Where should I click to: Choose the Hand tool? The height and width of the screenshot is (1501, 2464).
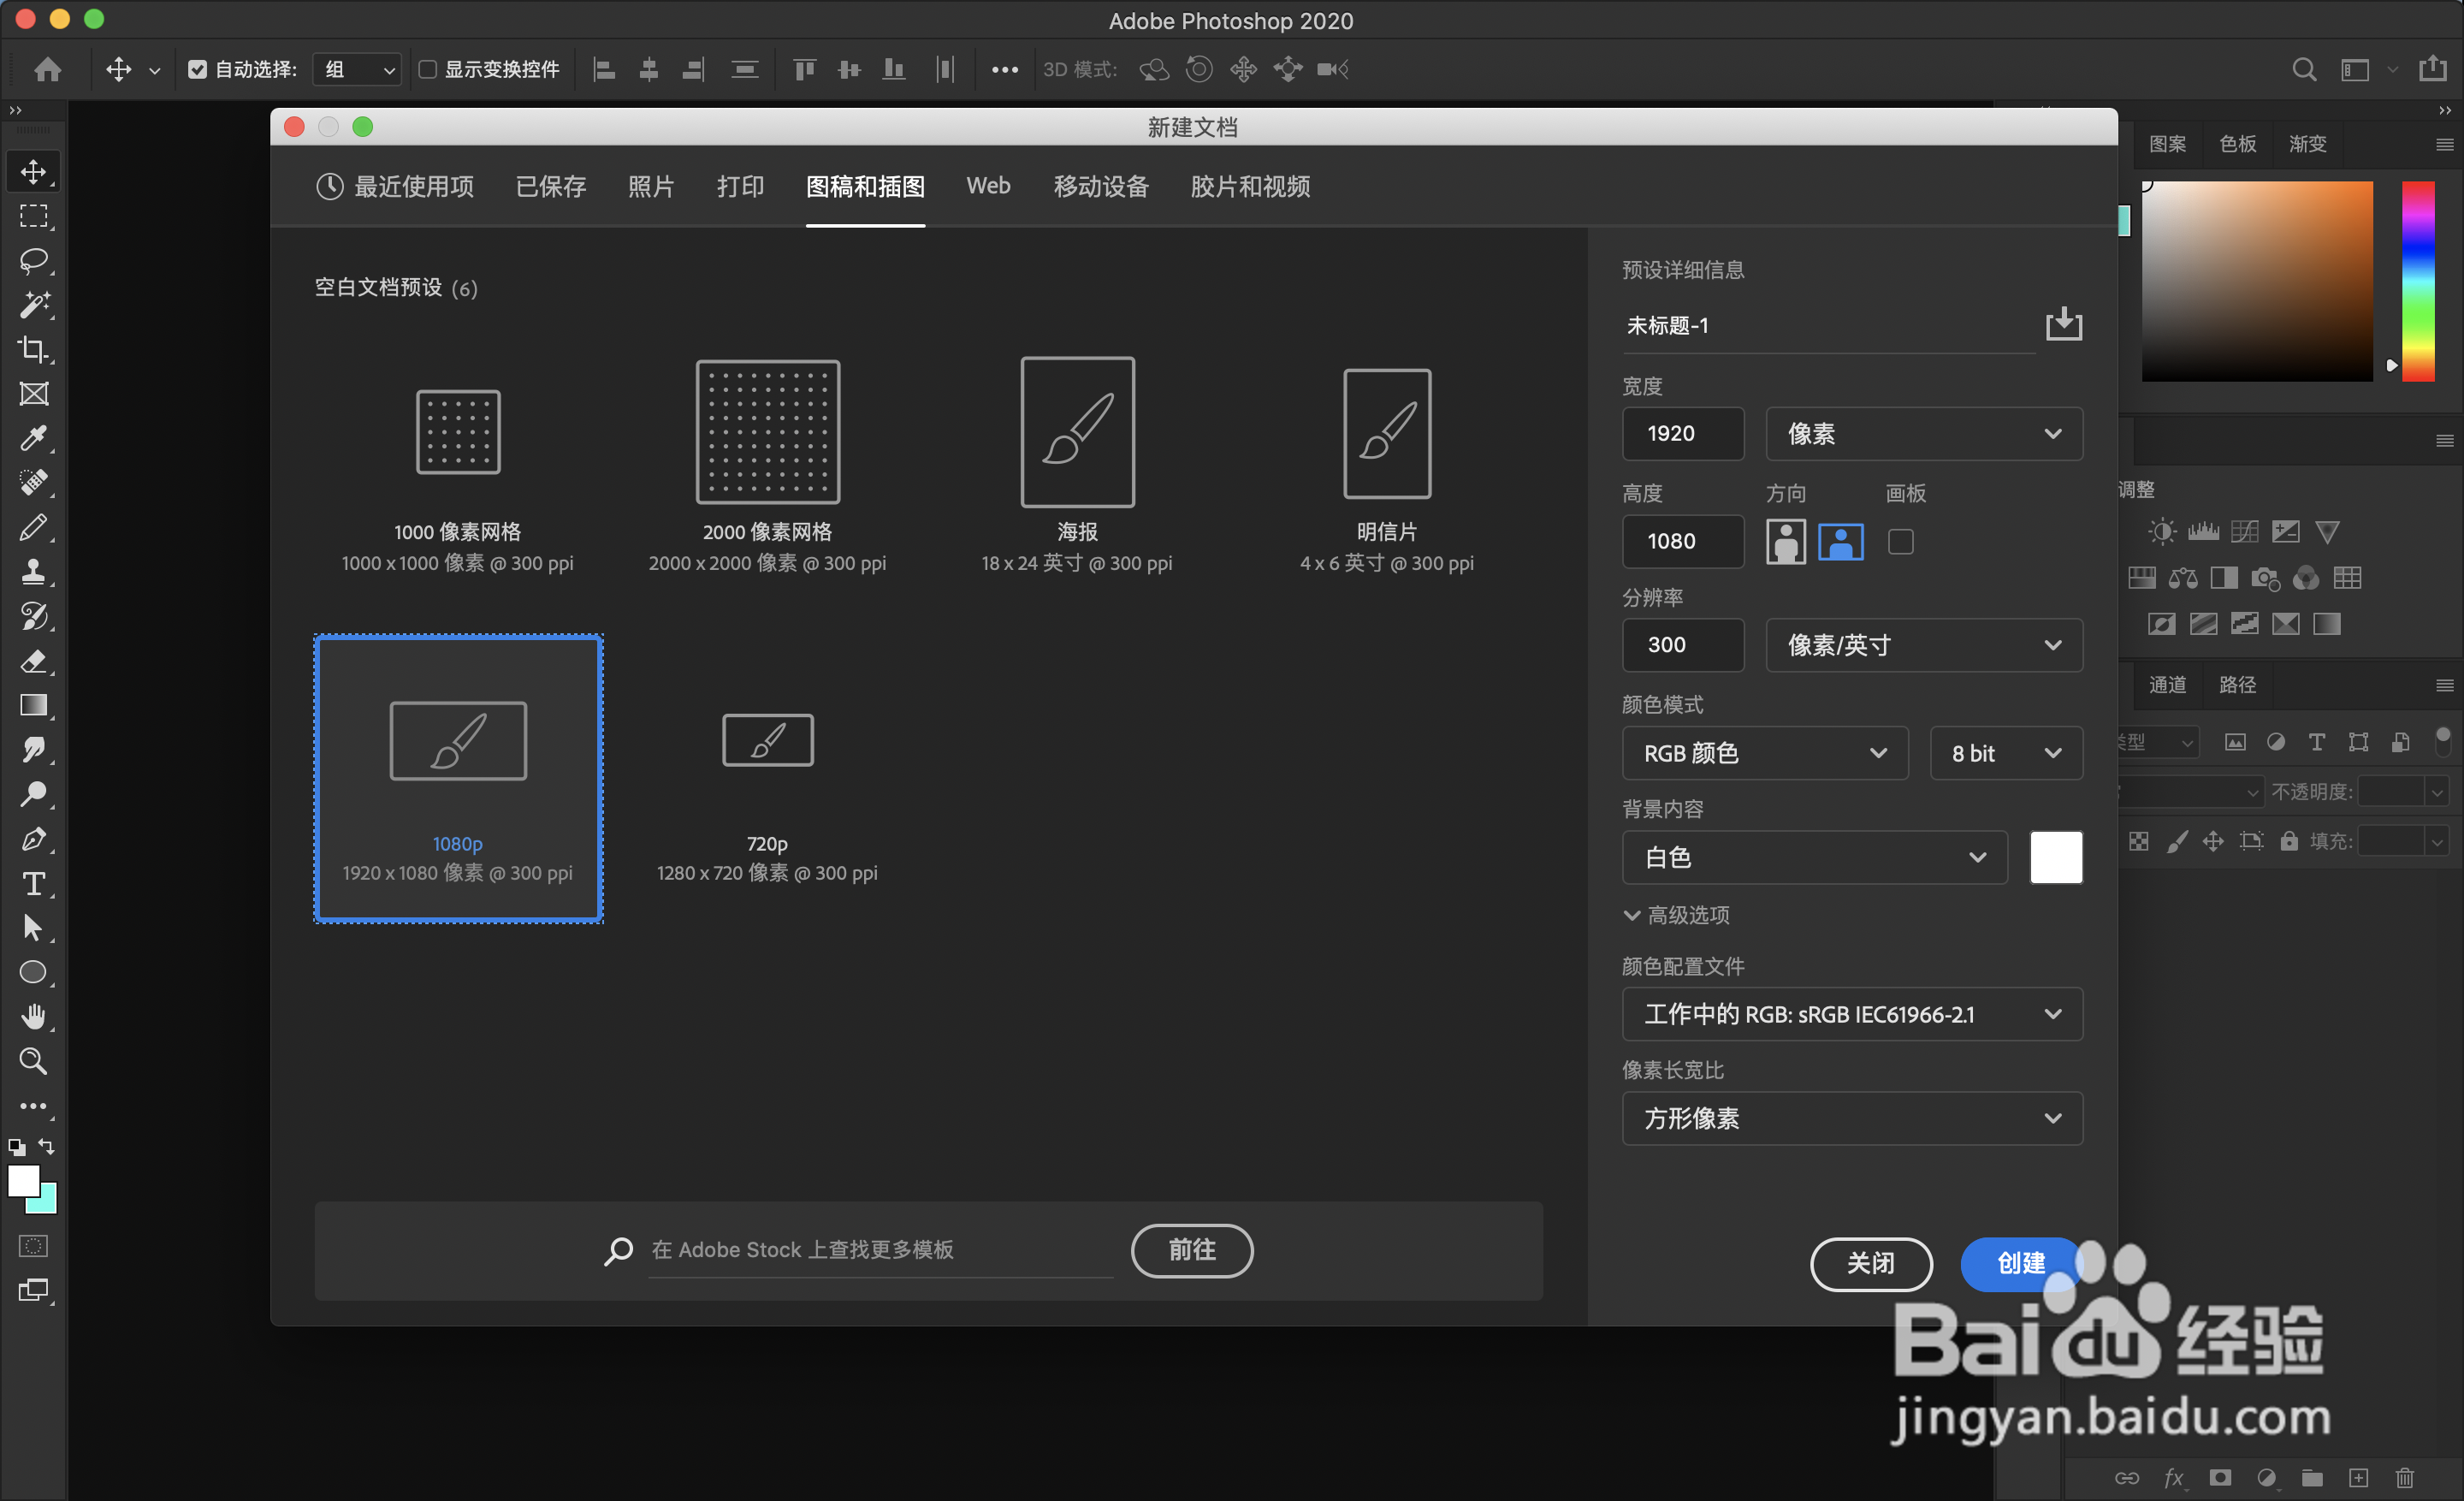pos(33,1017)
